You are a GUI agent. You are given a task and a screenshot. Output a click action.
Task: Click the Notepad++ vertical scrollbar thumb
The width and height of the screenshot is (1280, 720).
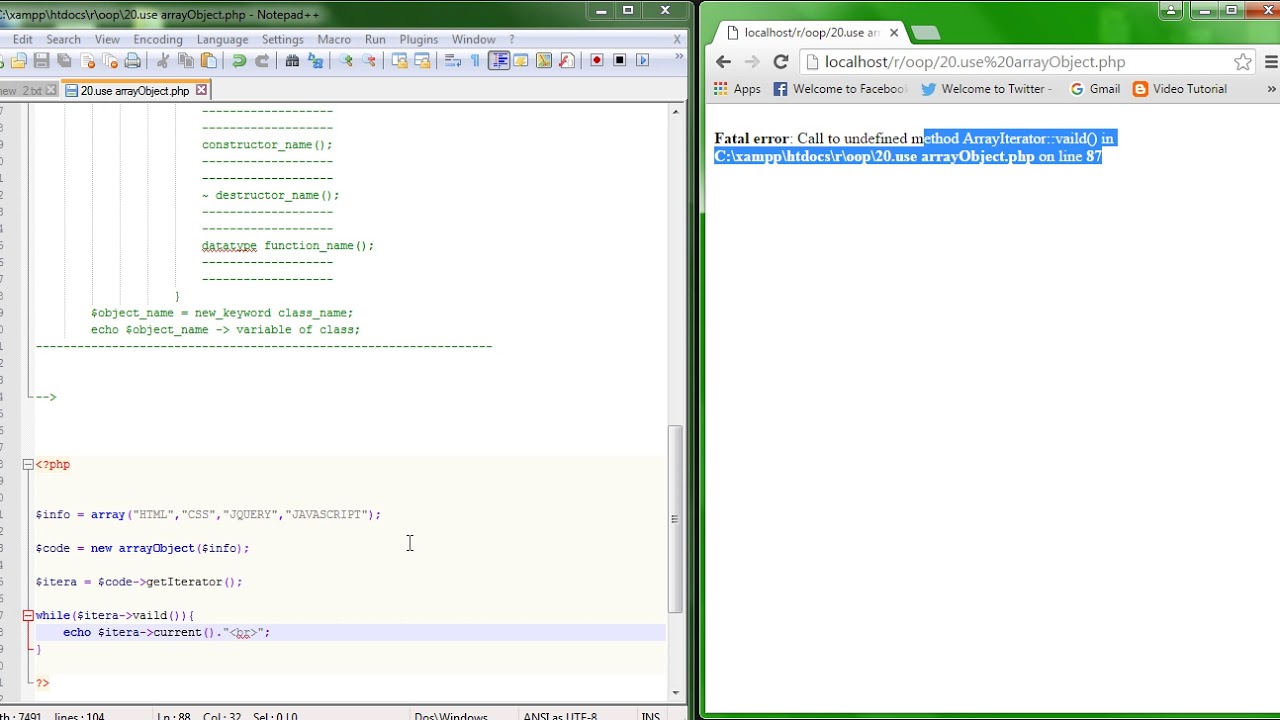pos(676,519)
